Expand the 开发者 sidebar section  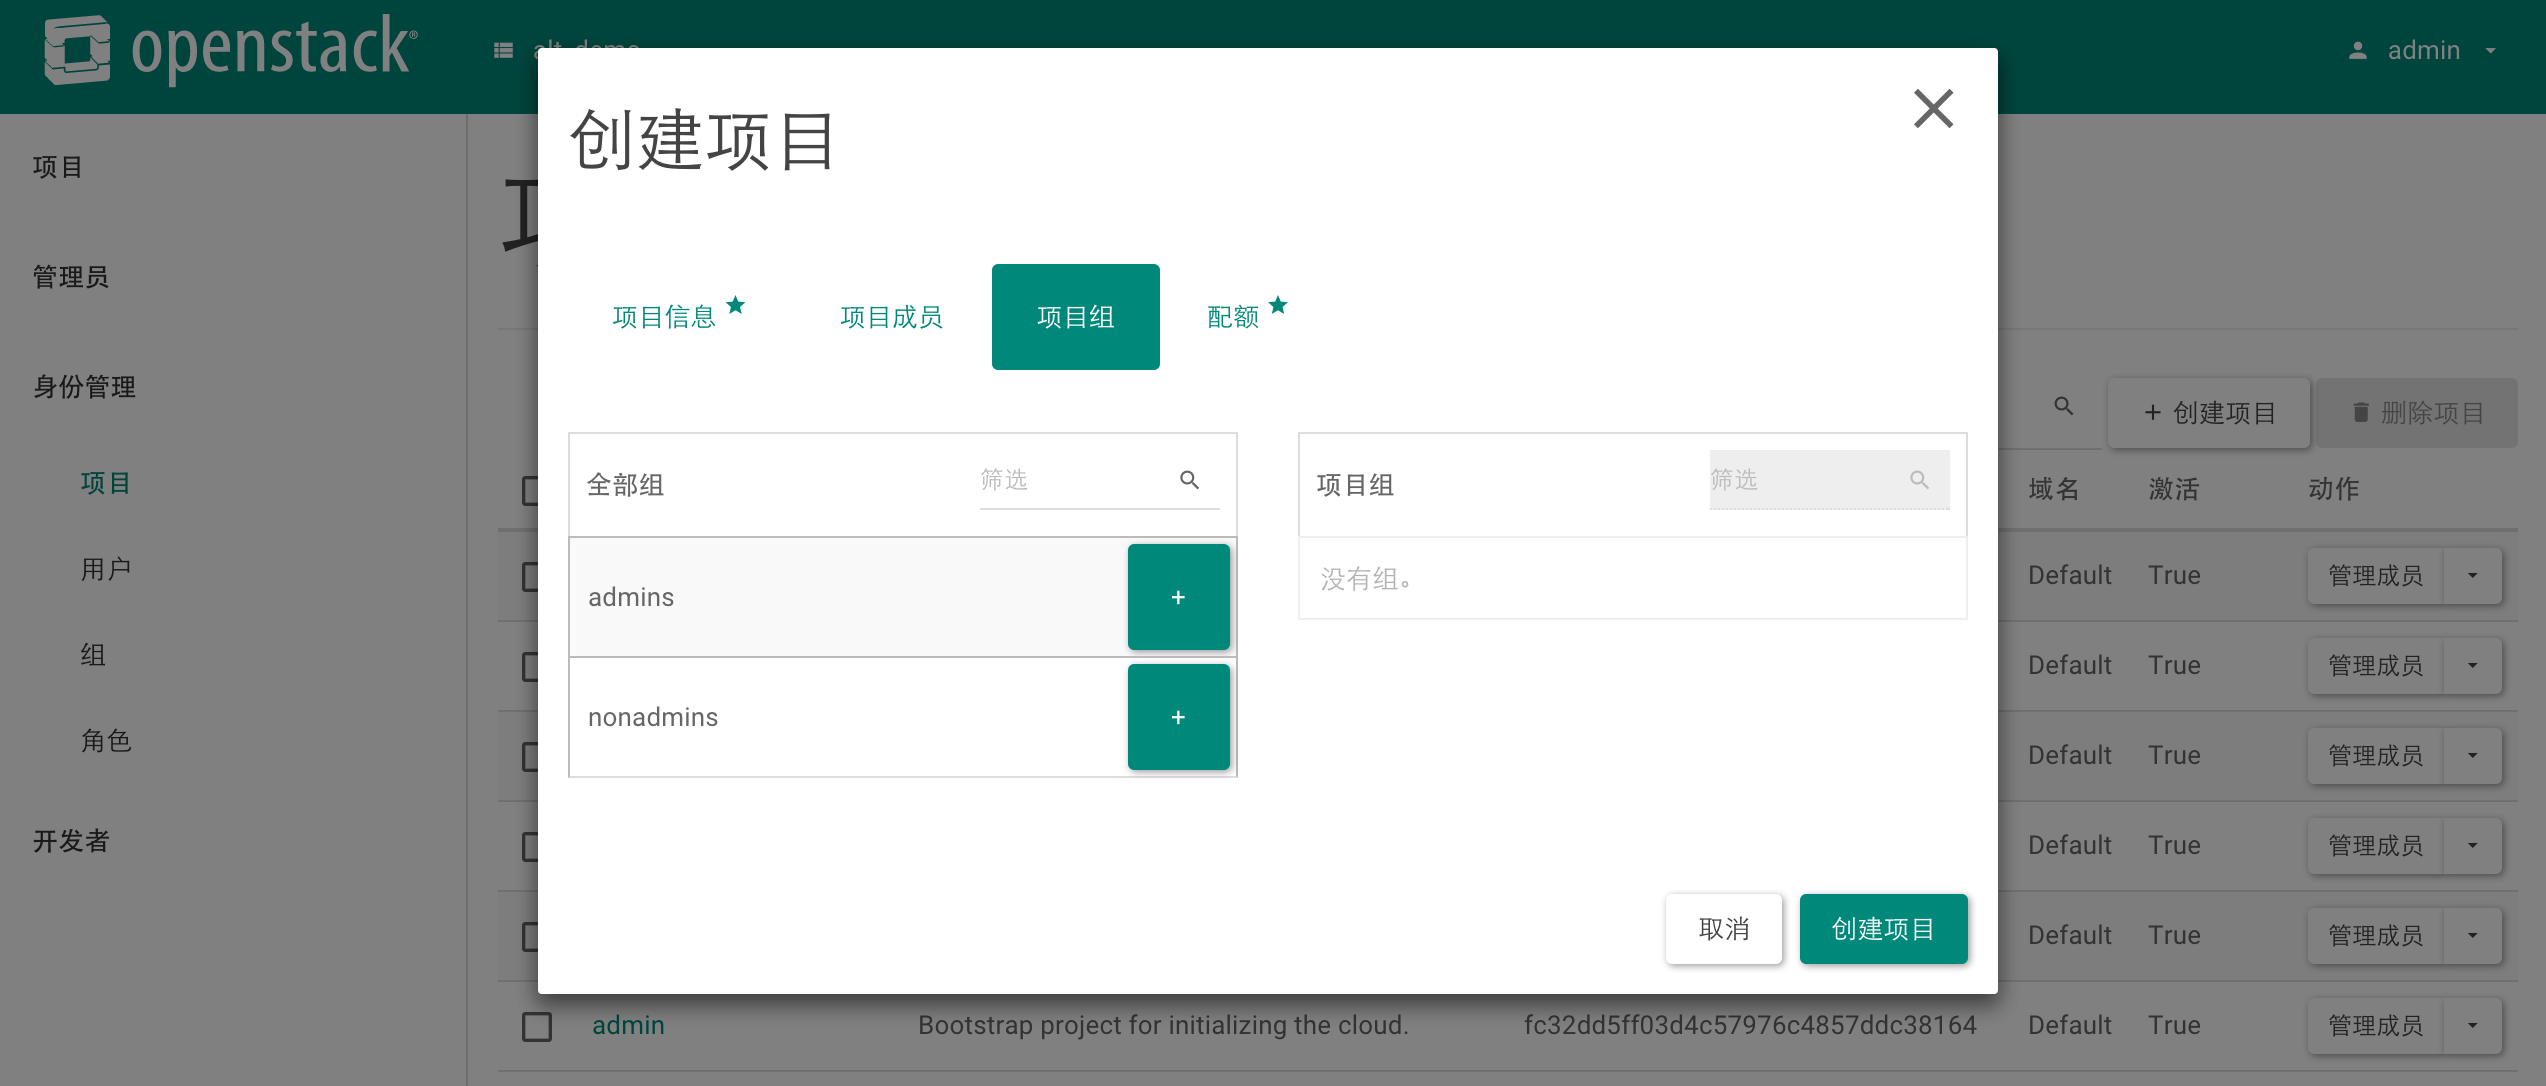pos(71,841)
